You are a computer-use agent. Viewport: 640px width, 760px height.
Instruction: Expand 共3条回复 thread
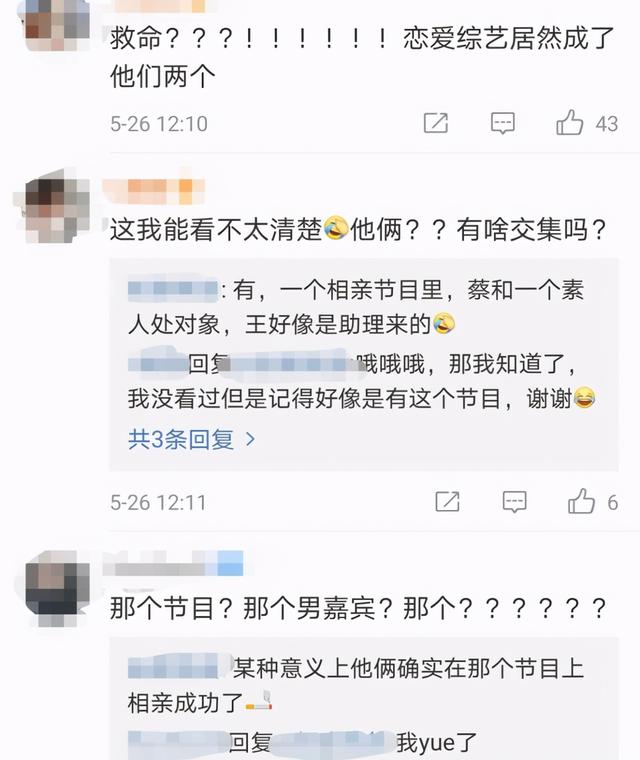pyautogui.click(x=192, y=440)
